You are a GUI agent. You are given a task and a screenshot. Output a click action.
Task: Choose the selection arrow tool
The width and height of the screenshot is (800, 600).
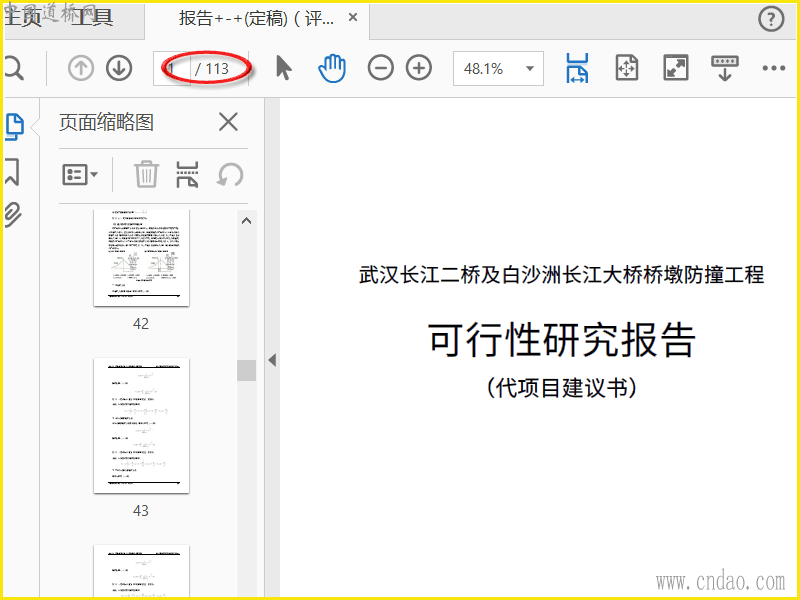283,68
